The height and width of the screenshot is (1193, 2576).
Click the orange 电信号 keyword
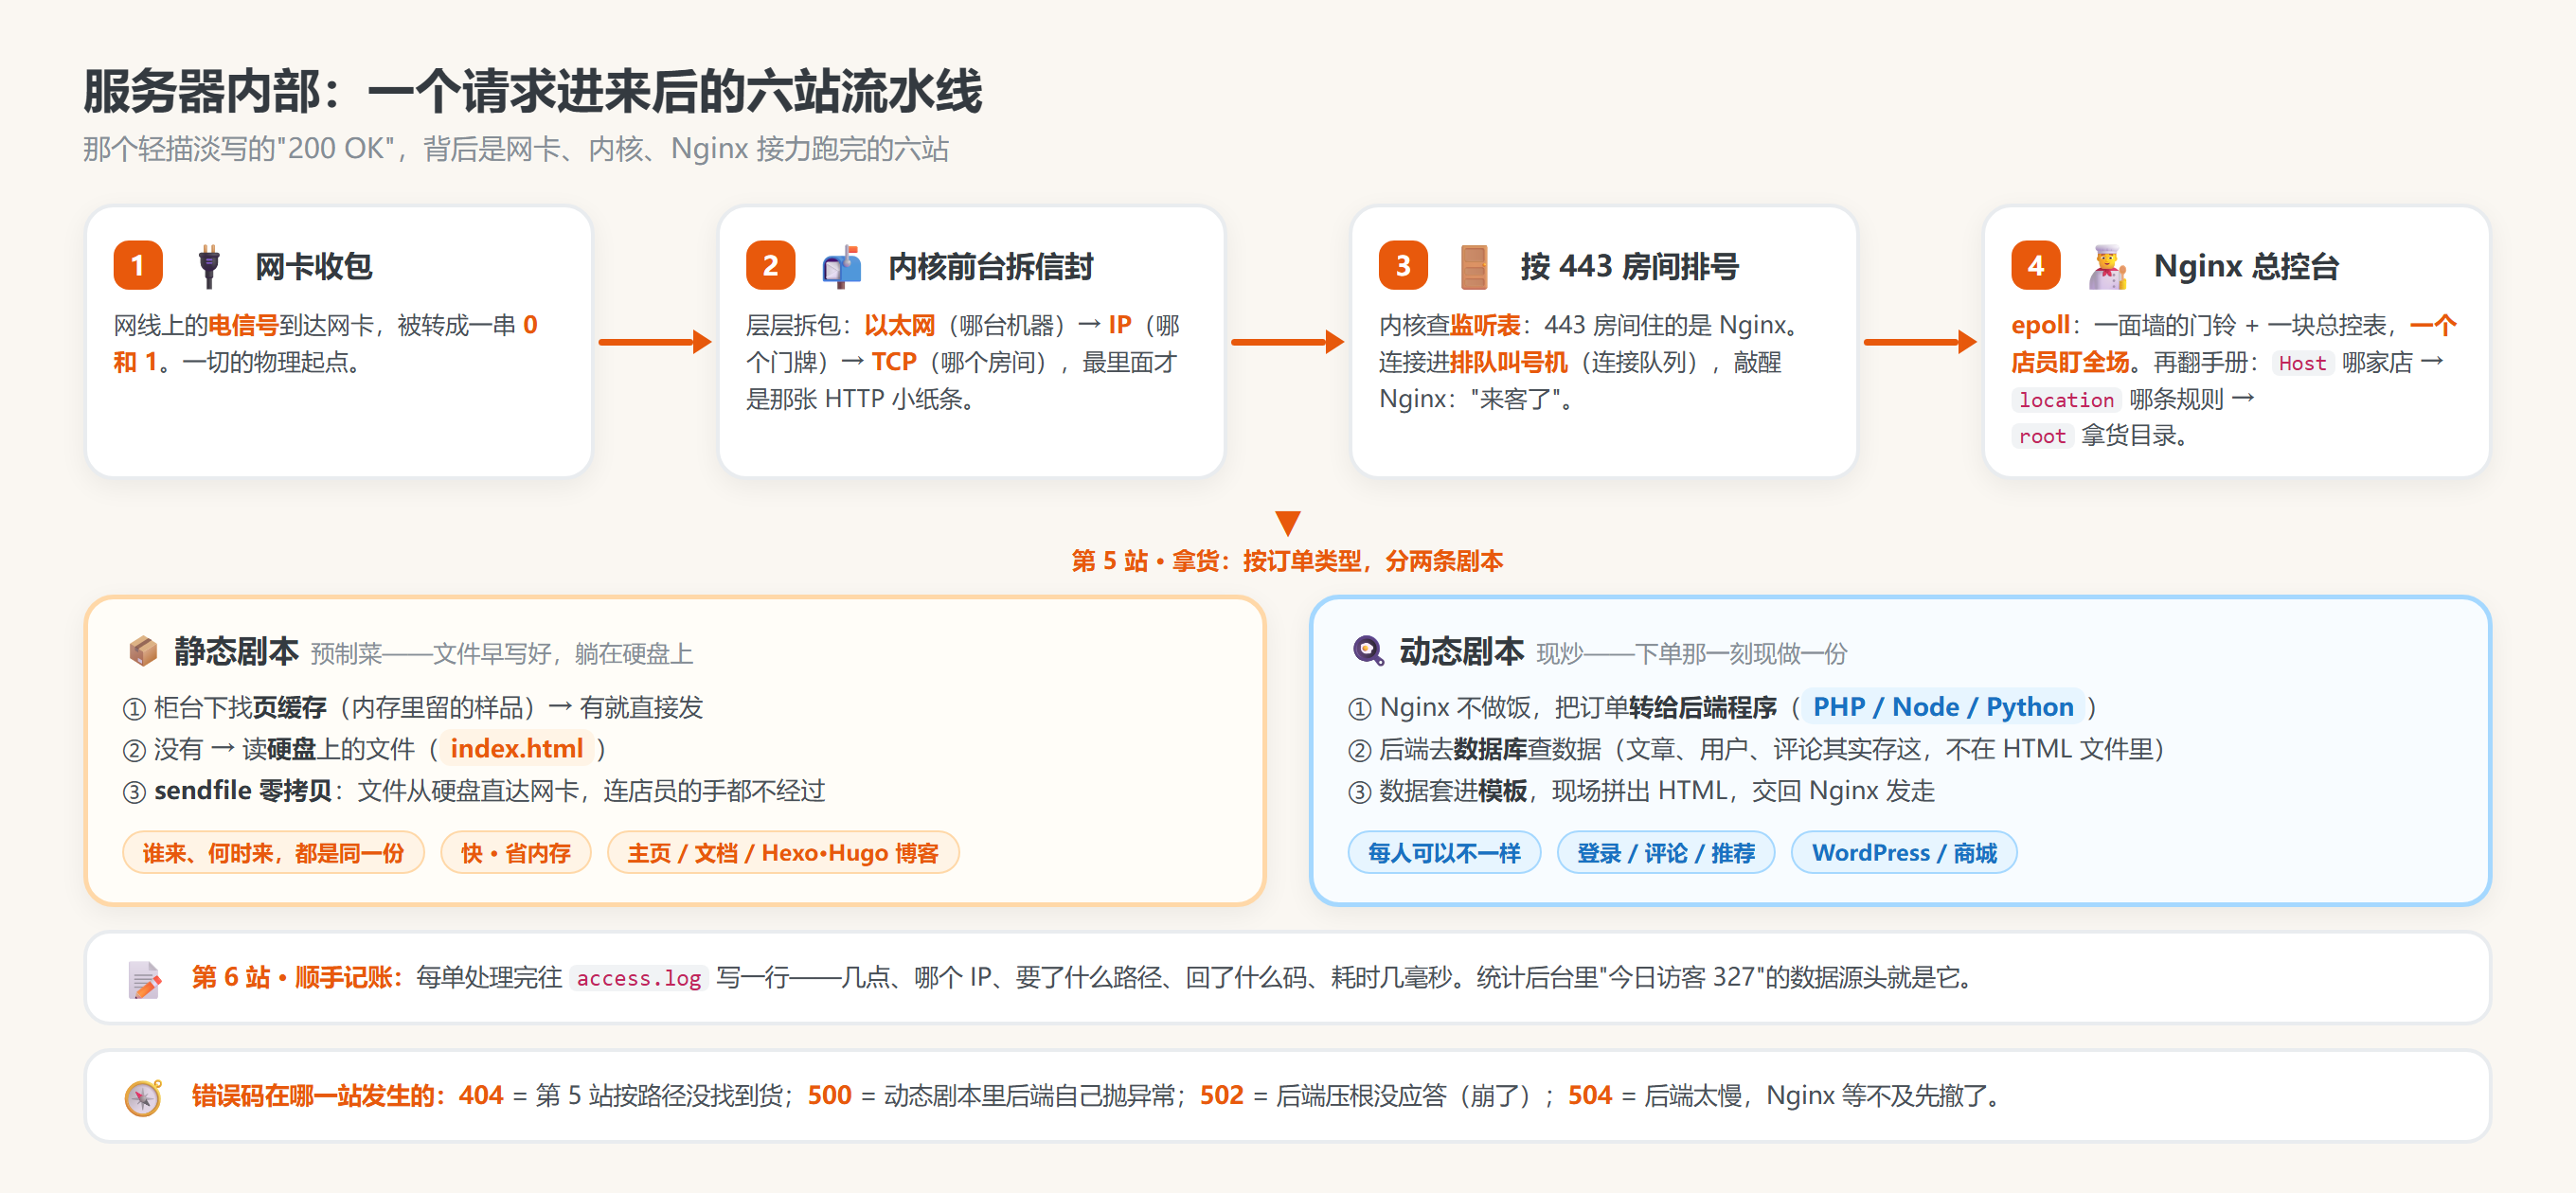[x=243, y=325]
